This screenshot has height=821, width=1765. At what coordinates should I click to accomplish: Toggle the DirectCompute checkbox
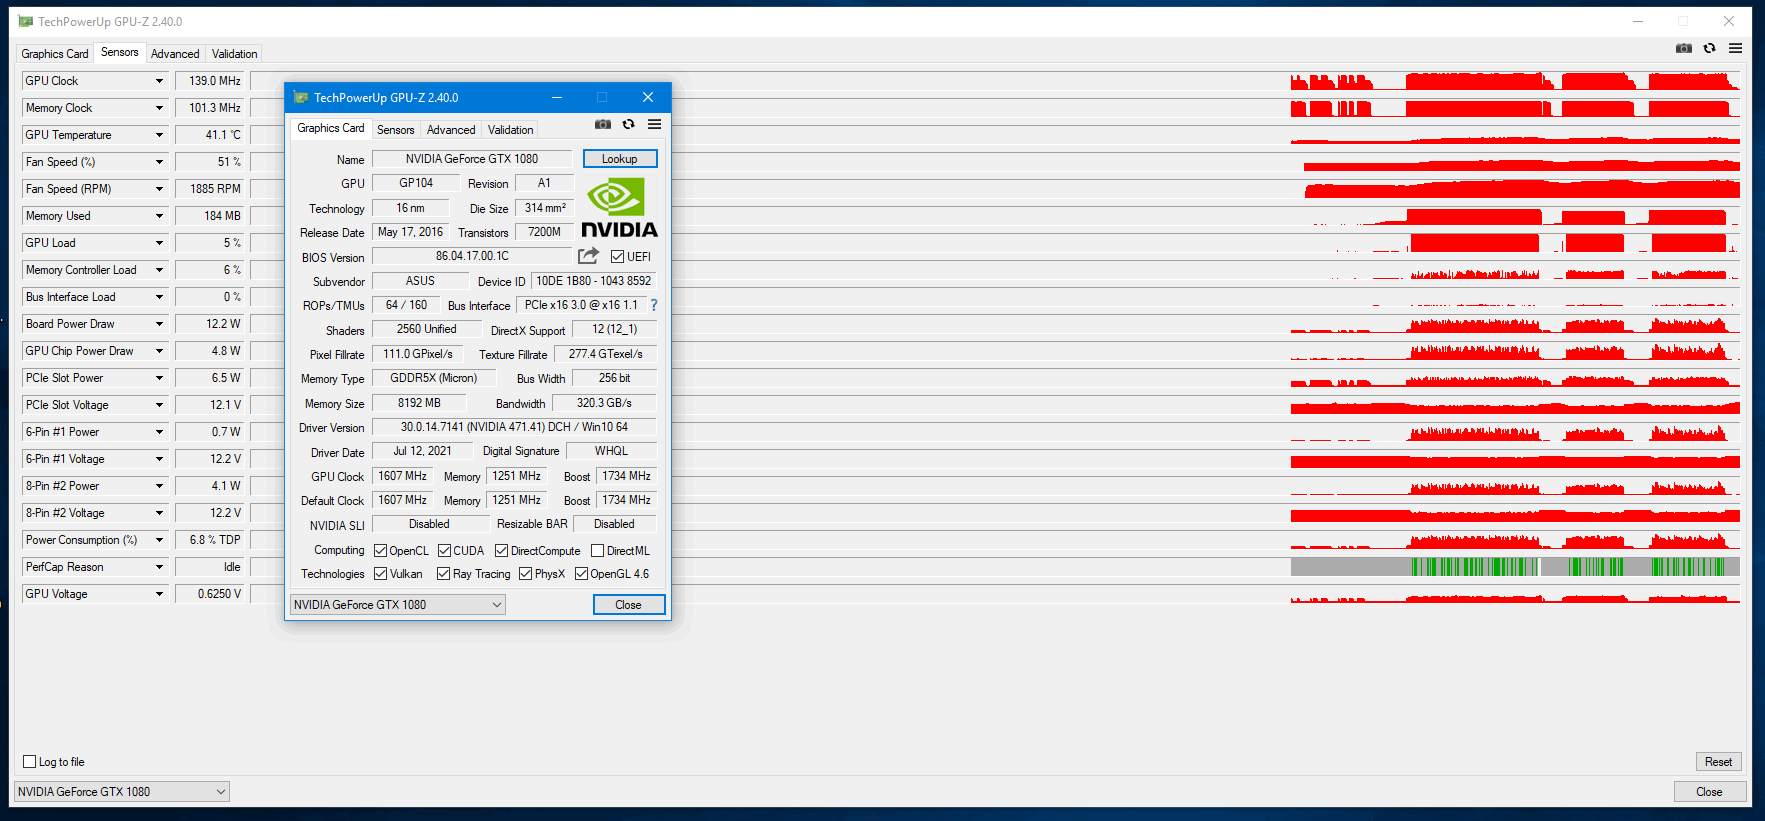point(501,551)
